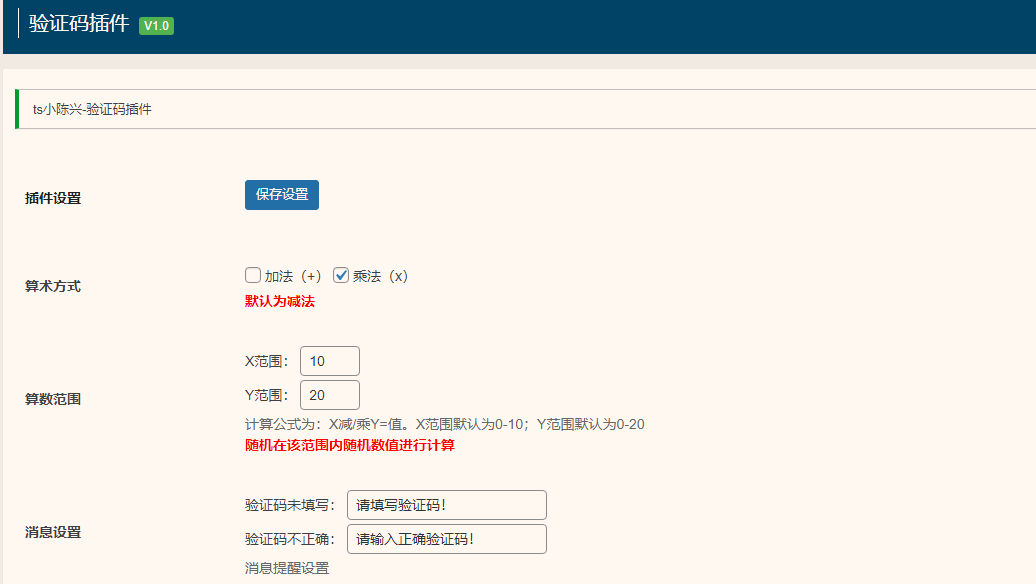Enable the 加法 (+) checkbox

[x=252, y=275]
